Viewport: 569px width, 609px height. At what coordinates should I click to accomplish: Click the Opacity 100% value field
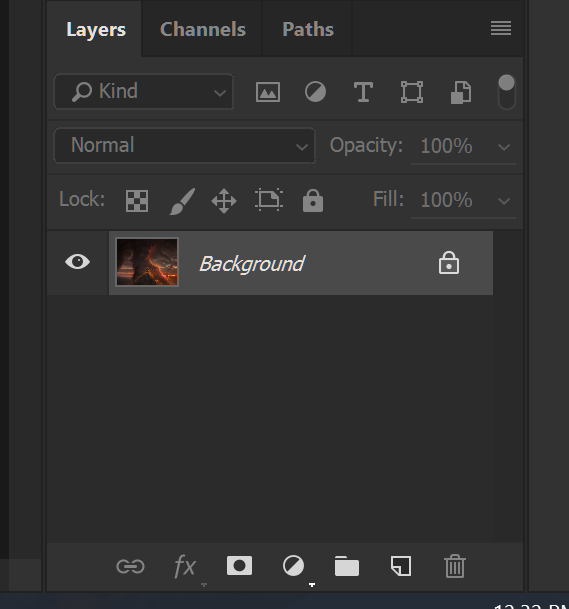coord(447,146)
